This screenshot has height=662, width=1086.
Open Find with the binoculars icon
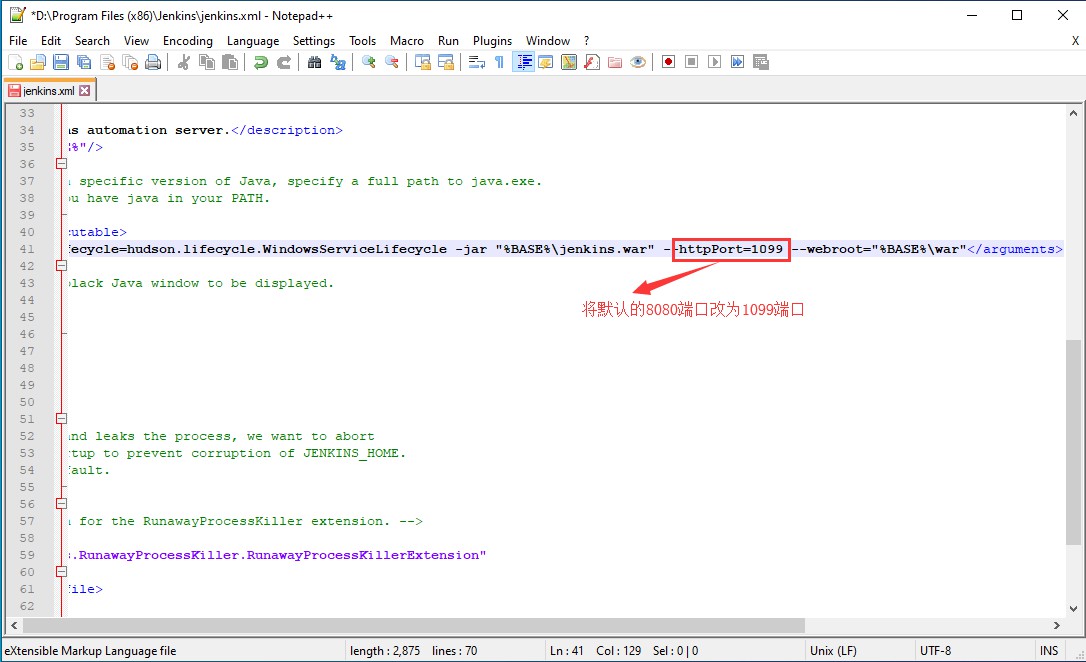tap(314, 62)
